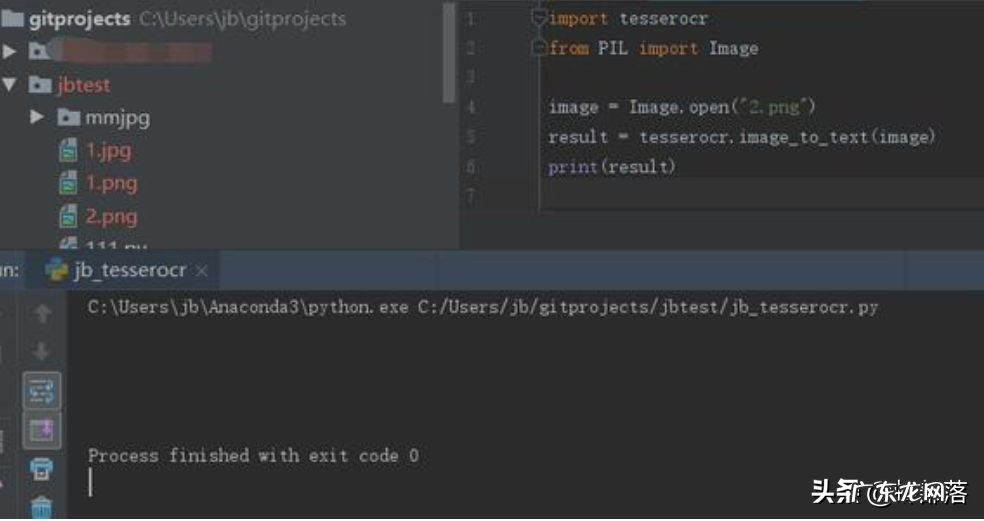The height and width of the screenshot is (521, 984).
Task: Toggle soft-wrap in Run console
Action: click(x=42, y=391)
